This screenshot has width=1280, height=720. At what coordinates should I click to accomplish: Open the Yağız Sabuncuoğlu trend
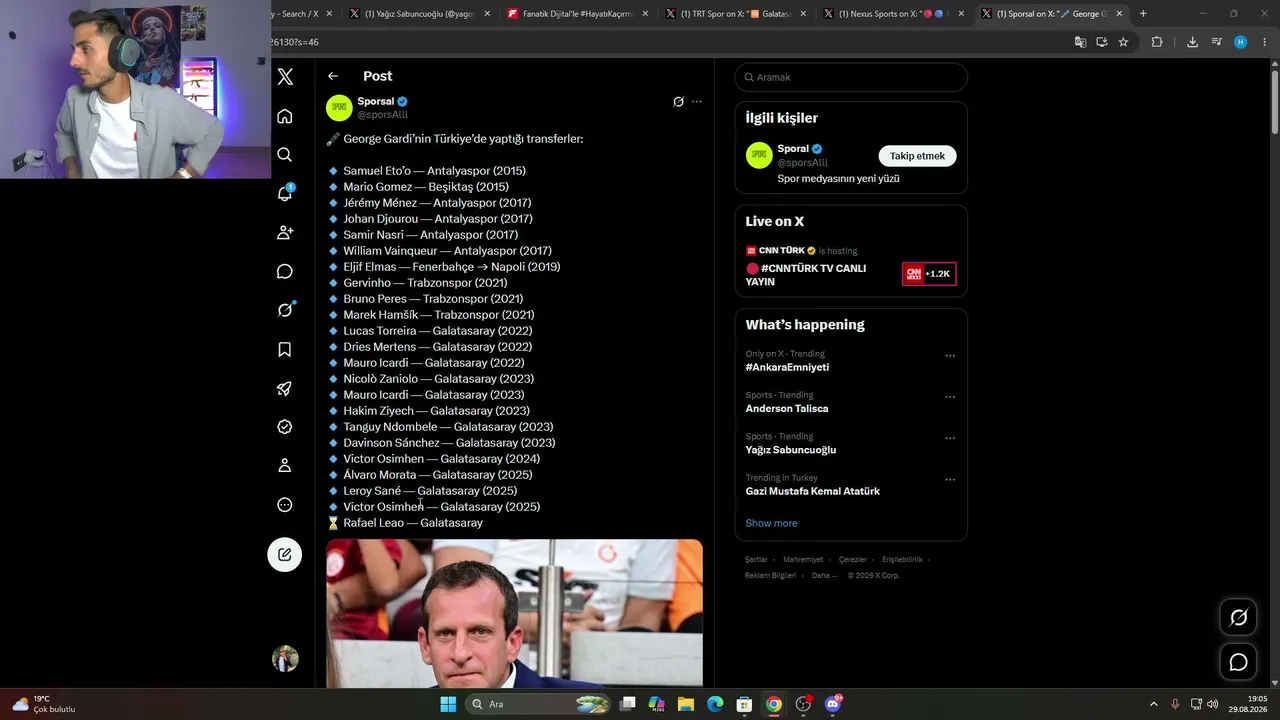[x=791, y=450]
